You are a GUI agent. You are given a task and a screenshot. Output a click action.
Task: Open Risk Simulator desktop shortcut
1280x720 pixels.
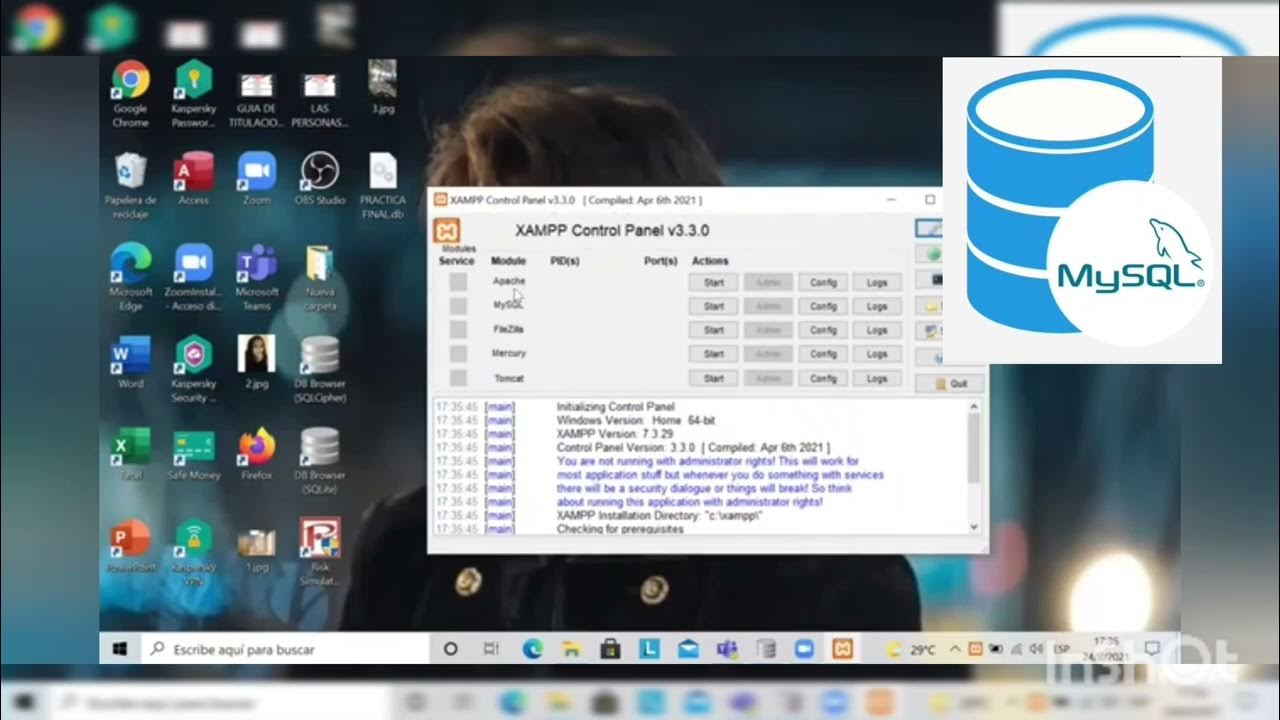click(x=320, y=539)
